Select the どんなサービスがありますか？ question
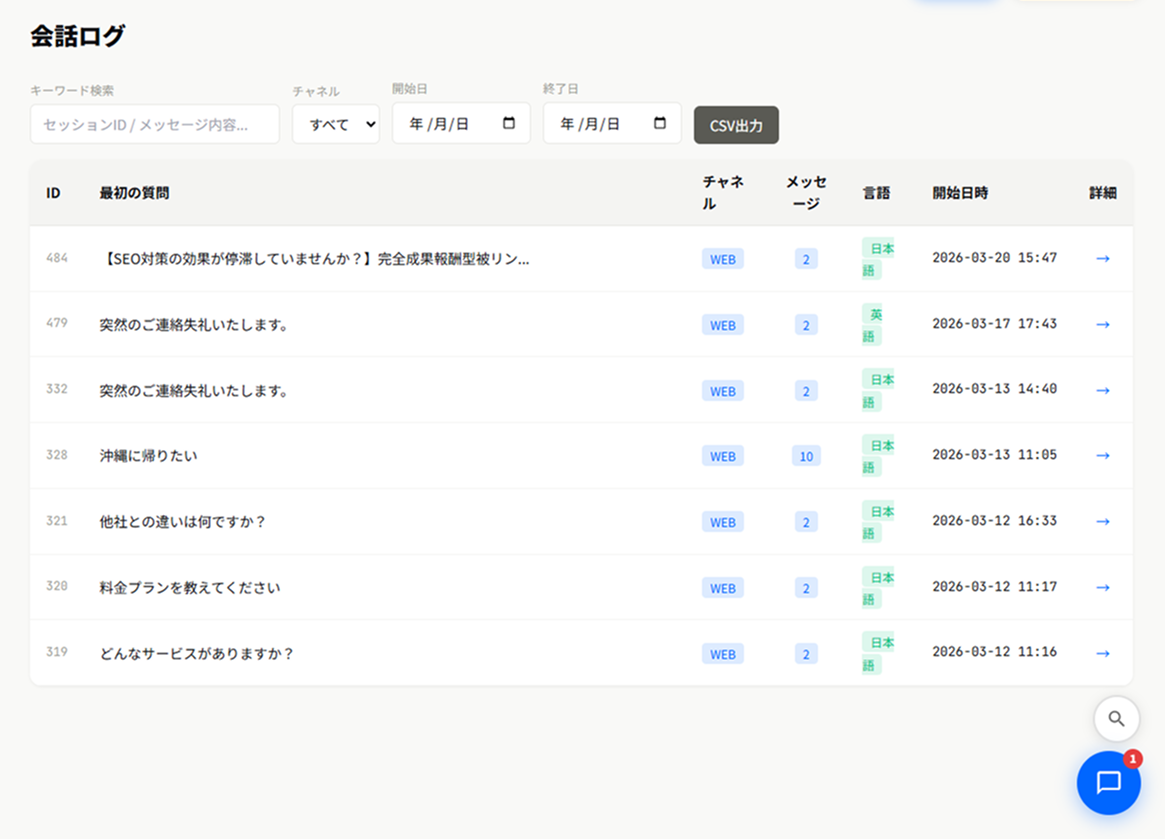 pyautogui.click(x=197, y=653)
